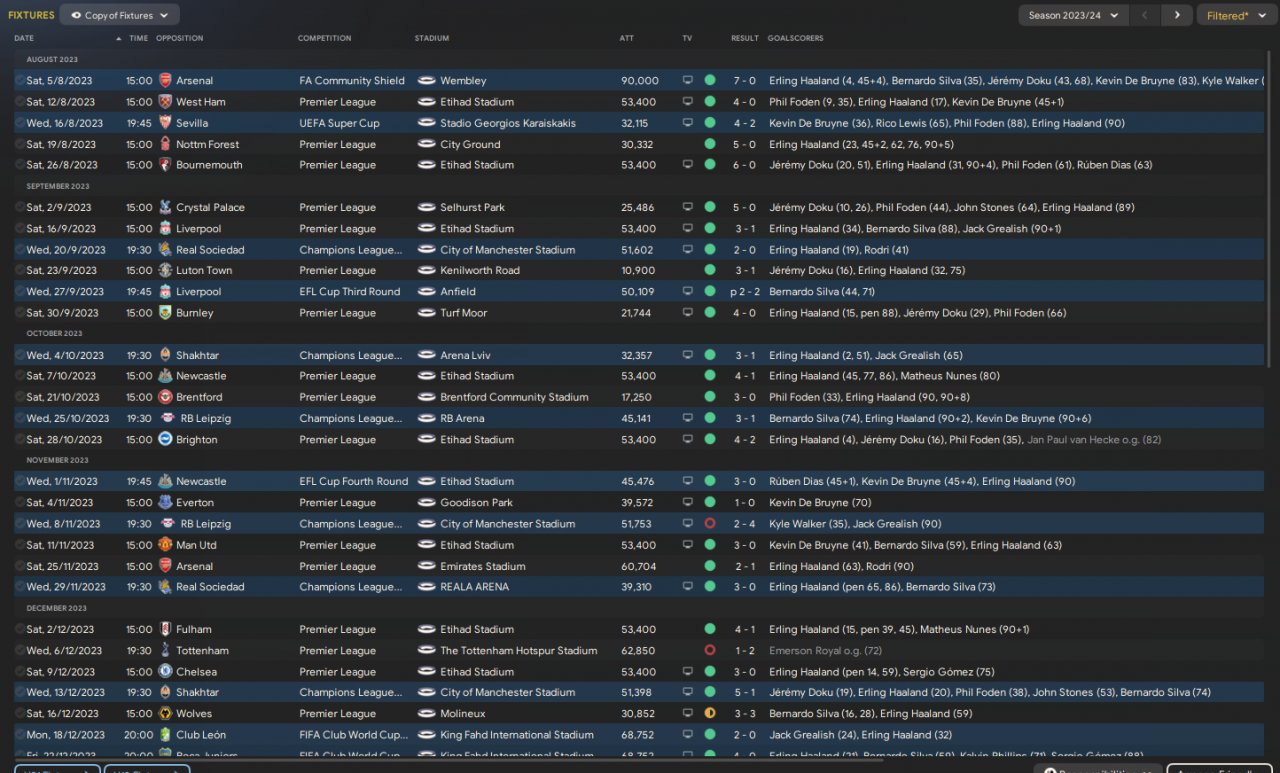Click the Sevilla opposition name
1280x773 pixels.
[x=192, y=123]
